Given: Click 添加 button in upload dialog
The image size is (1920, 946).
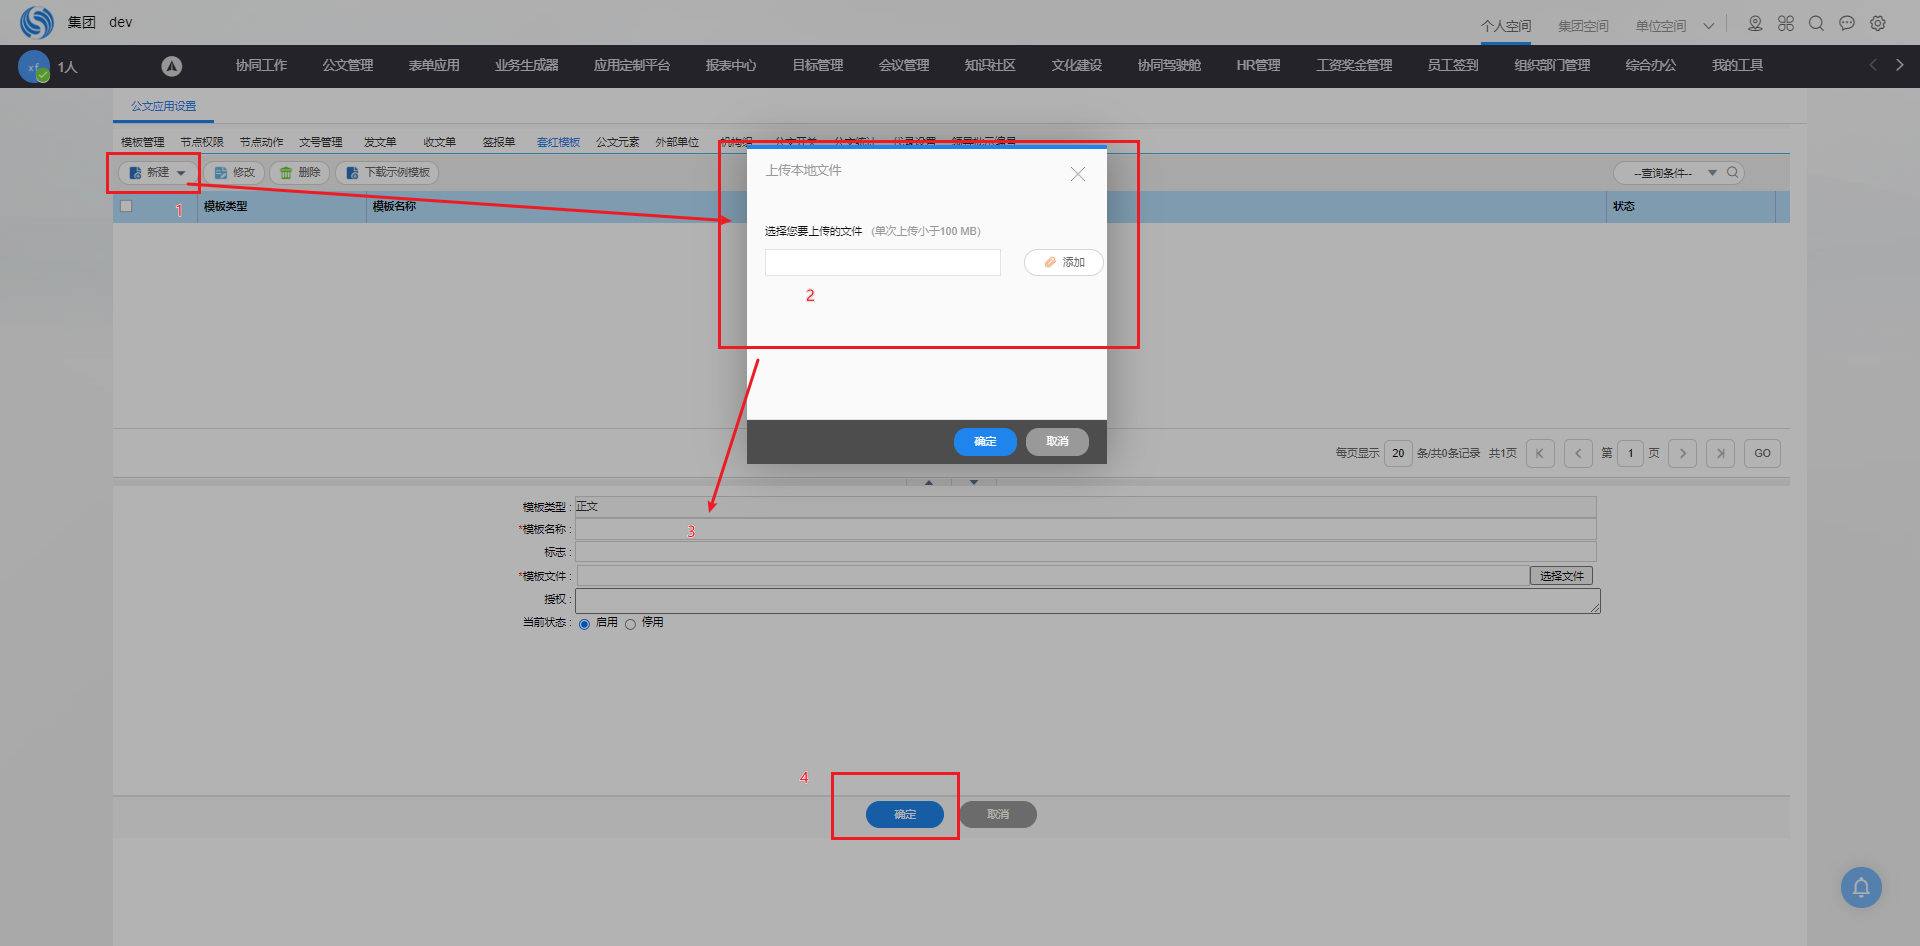Looking at the screenshot, I should (x=1064, y=262).
